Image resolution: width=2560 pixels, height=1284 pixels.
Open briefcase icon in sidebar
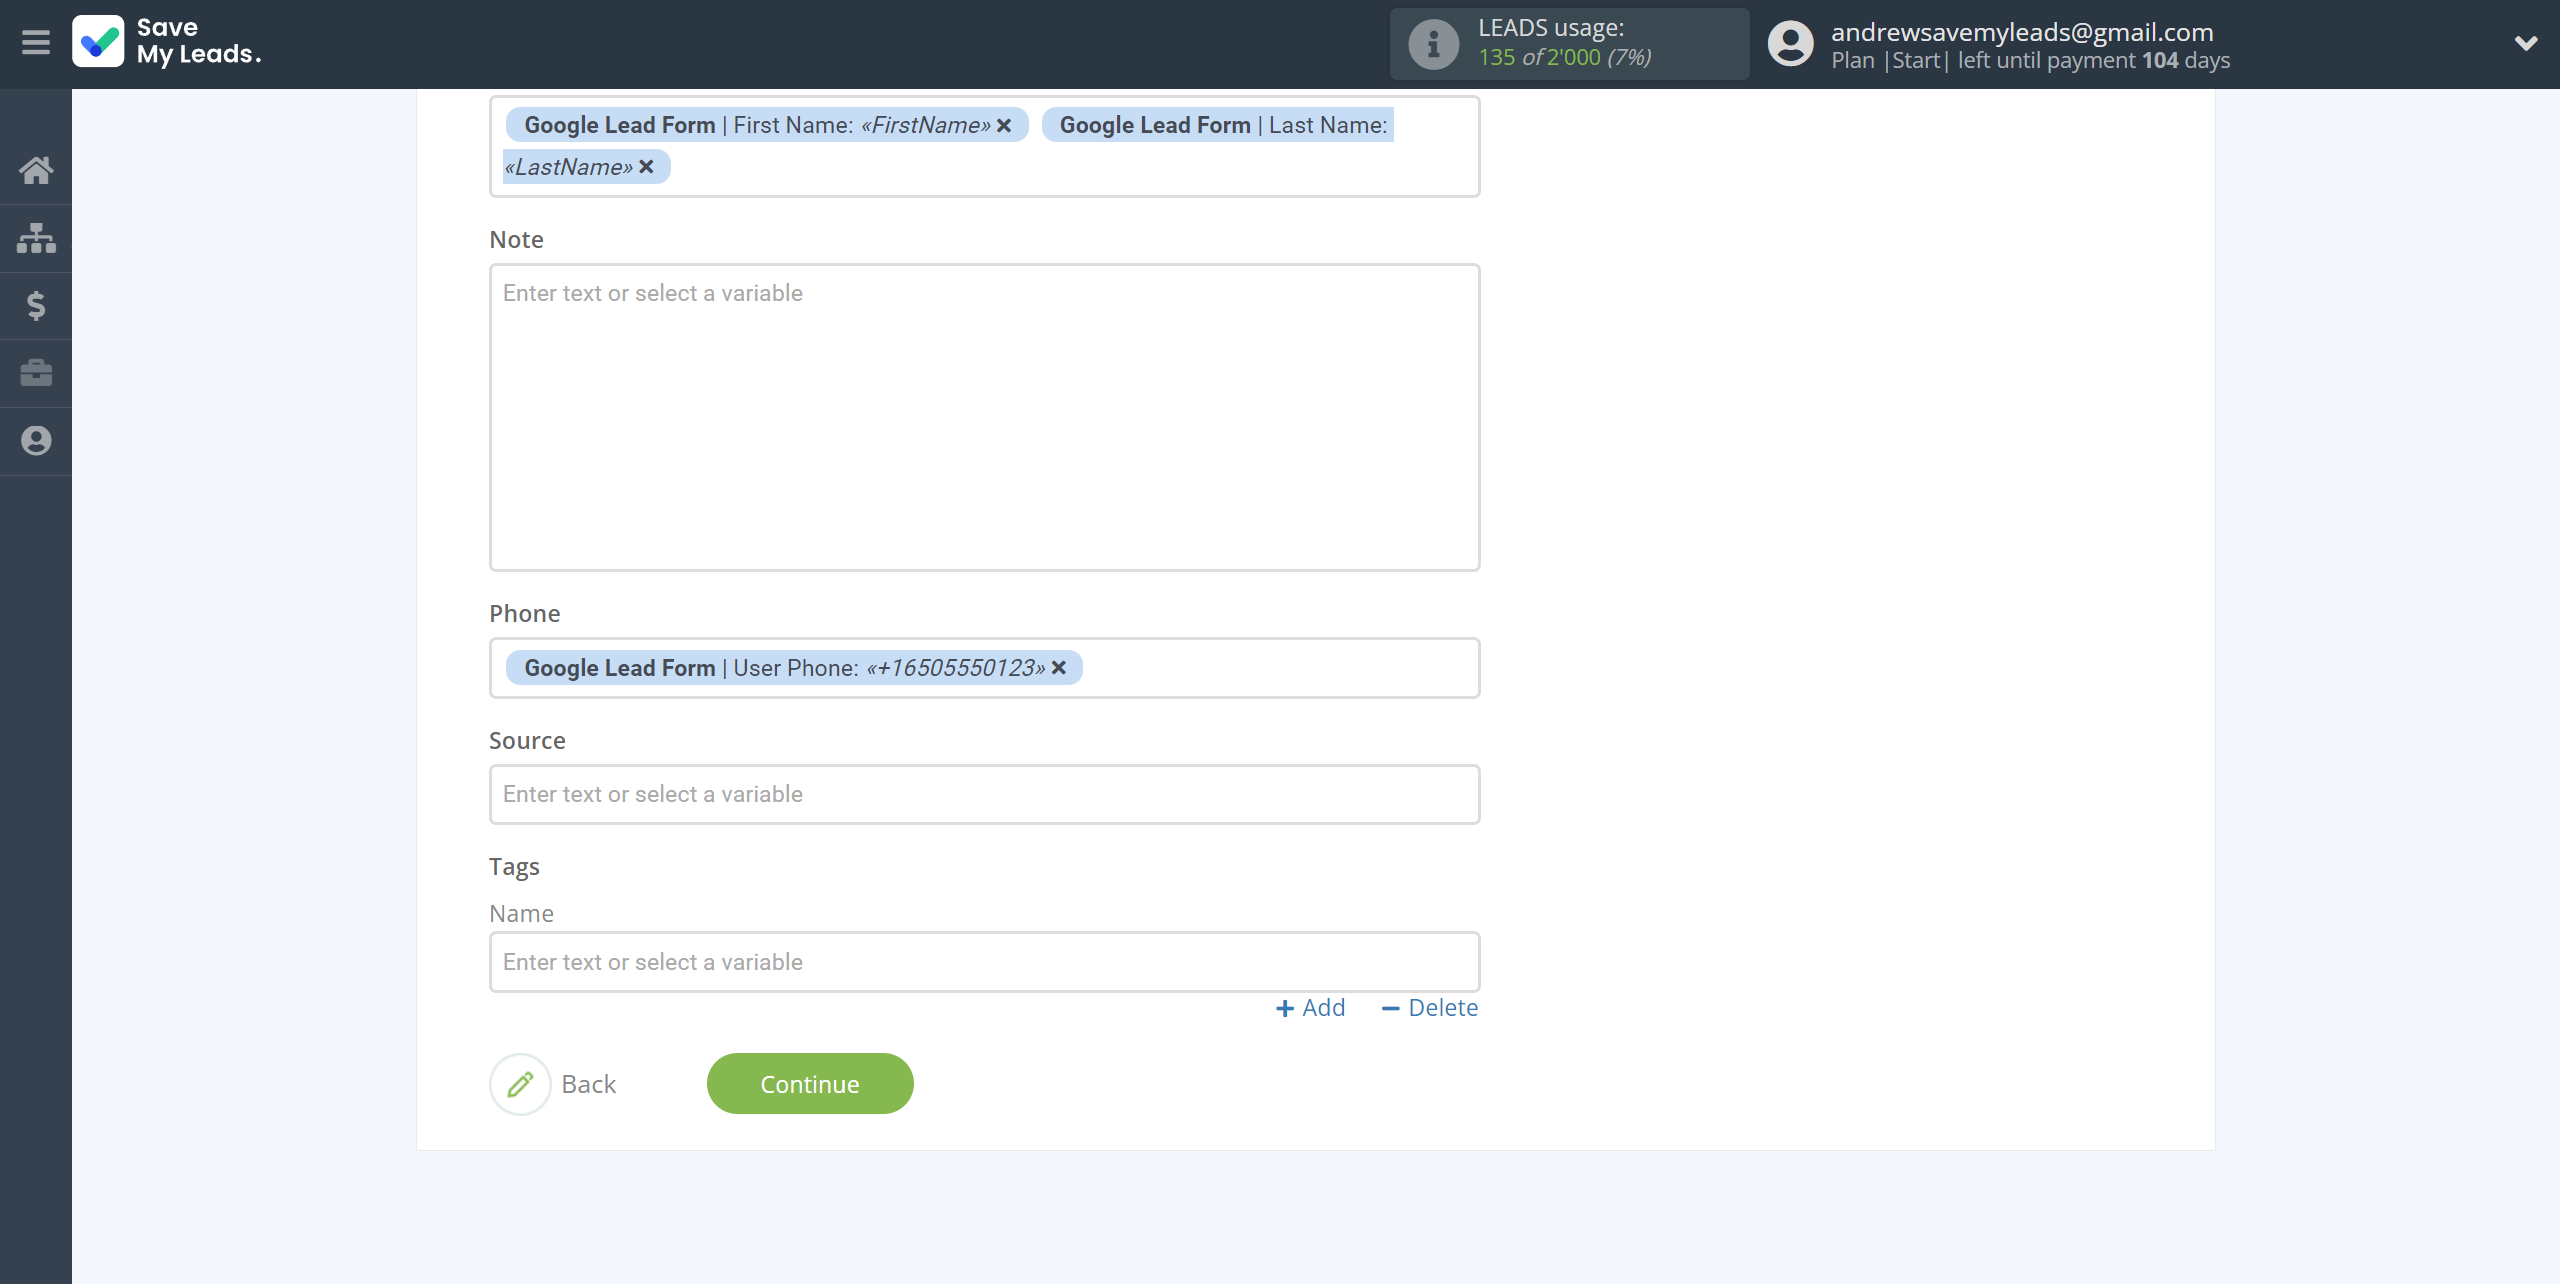pos(36,373)
